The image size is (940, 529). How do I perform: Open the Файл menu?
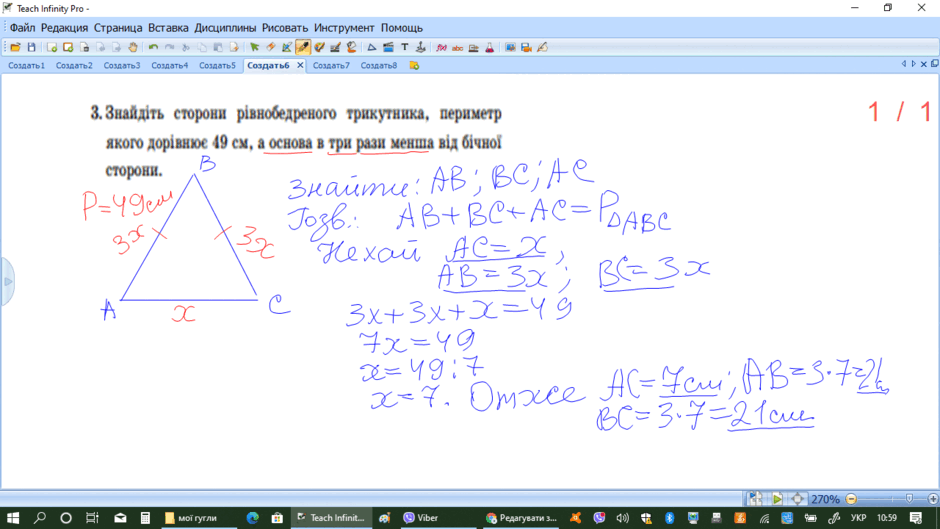[22, 28]
